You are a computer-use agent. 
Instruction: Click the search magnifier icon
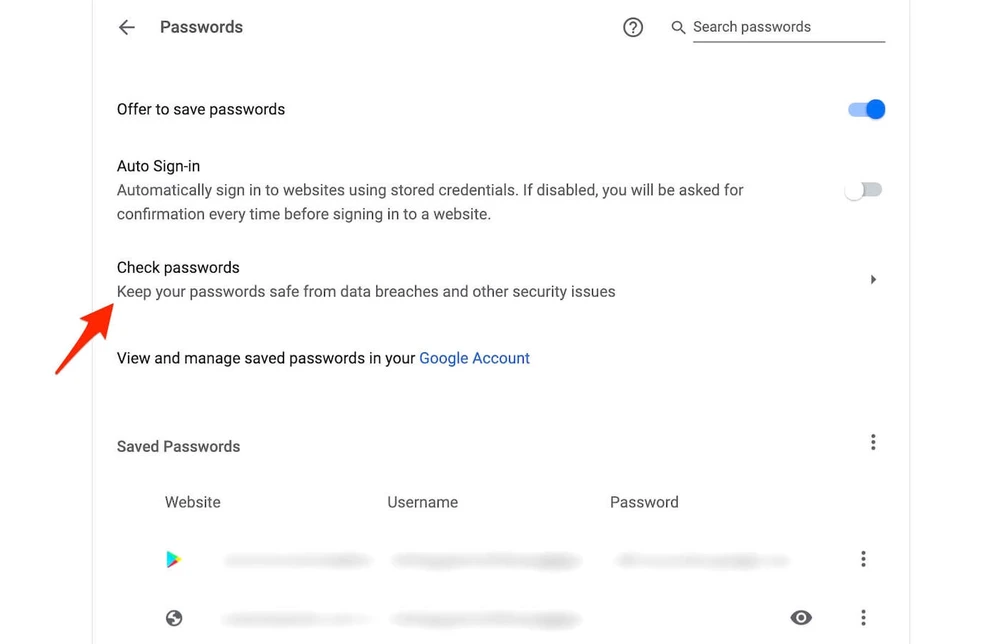(x=678, y=27)
